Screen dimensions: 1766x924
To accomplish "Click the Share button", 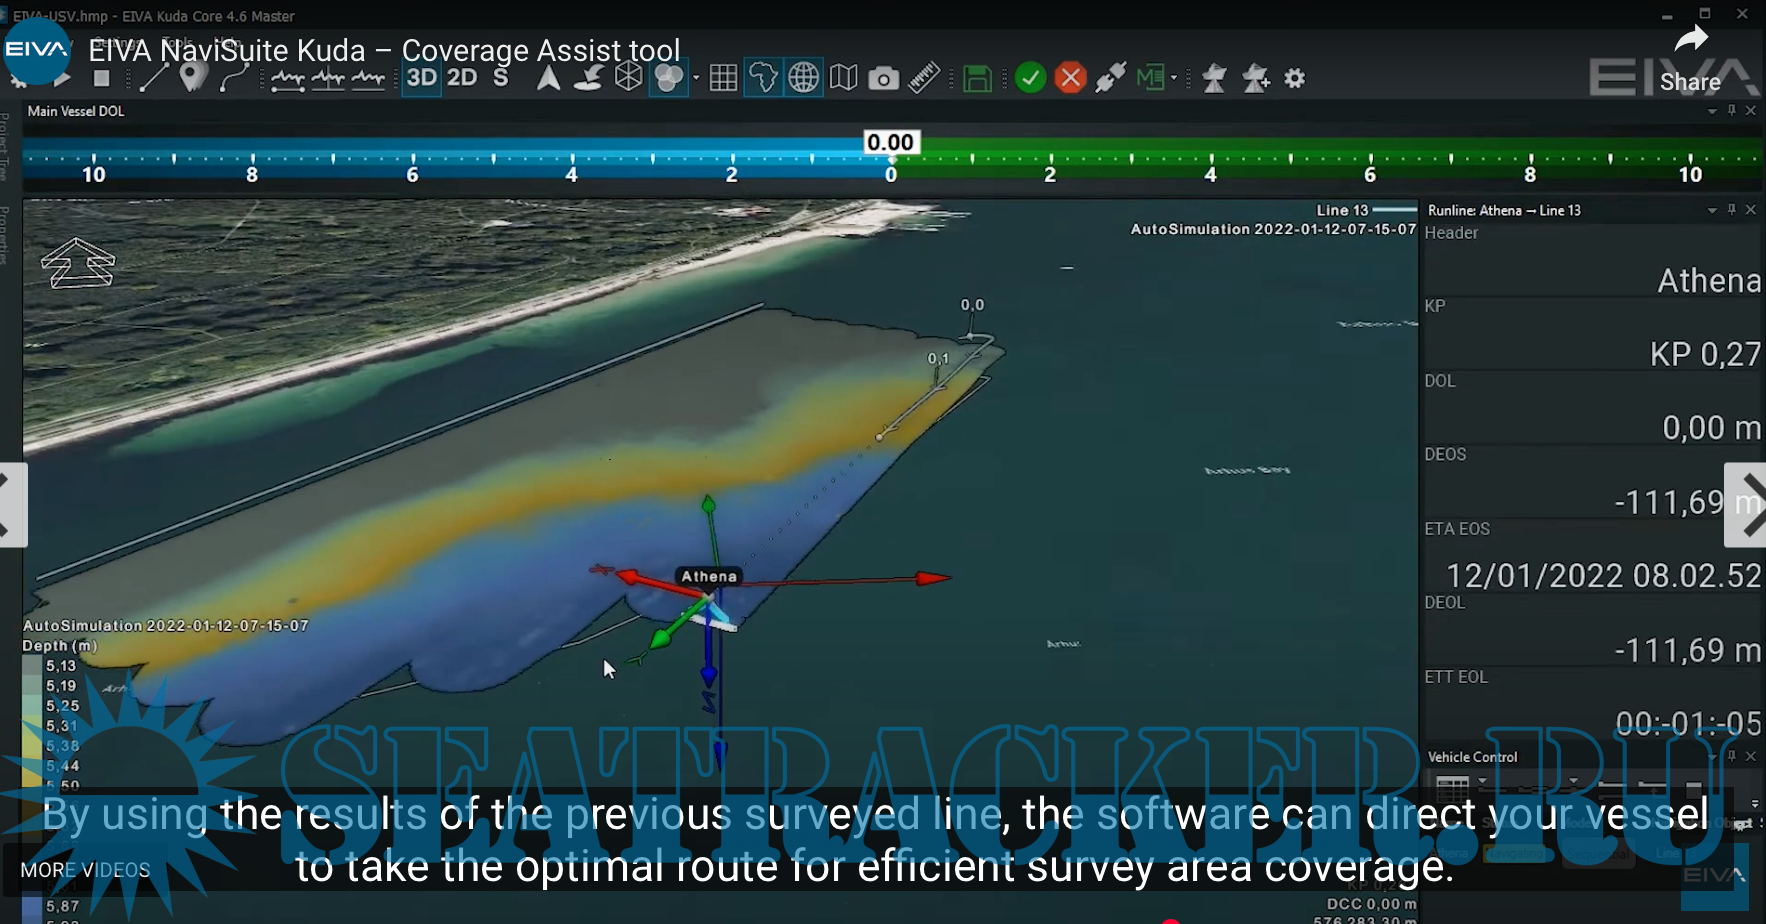I will point(1690,60).
